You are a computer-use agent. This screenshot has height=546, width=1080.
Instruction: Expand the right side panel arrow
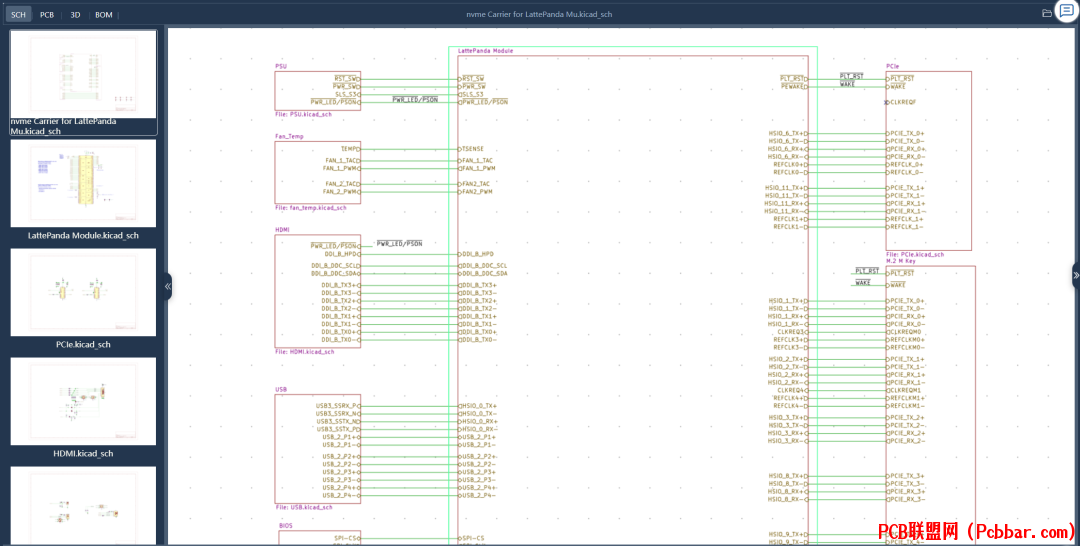click(1076, 275)
